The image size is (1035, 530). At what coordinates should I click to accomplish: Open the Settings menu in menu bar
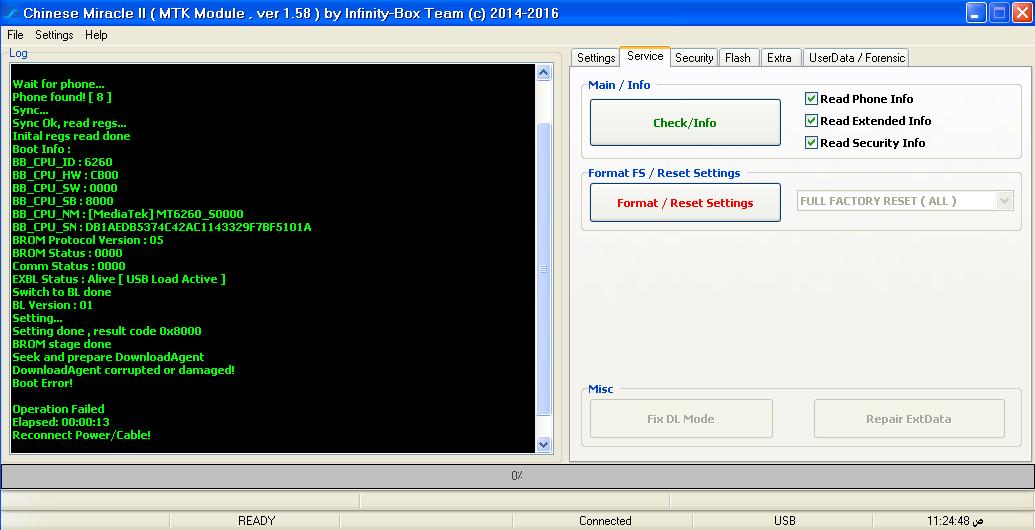[x=54, y=35]
